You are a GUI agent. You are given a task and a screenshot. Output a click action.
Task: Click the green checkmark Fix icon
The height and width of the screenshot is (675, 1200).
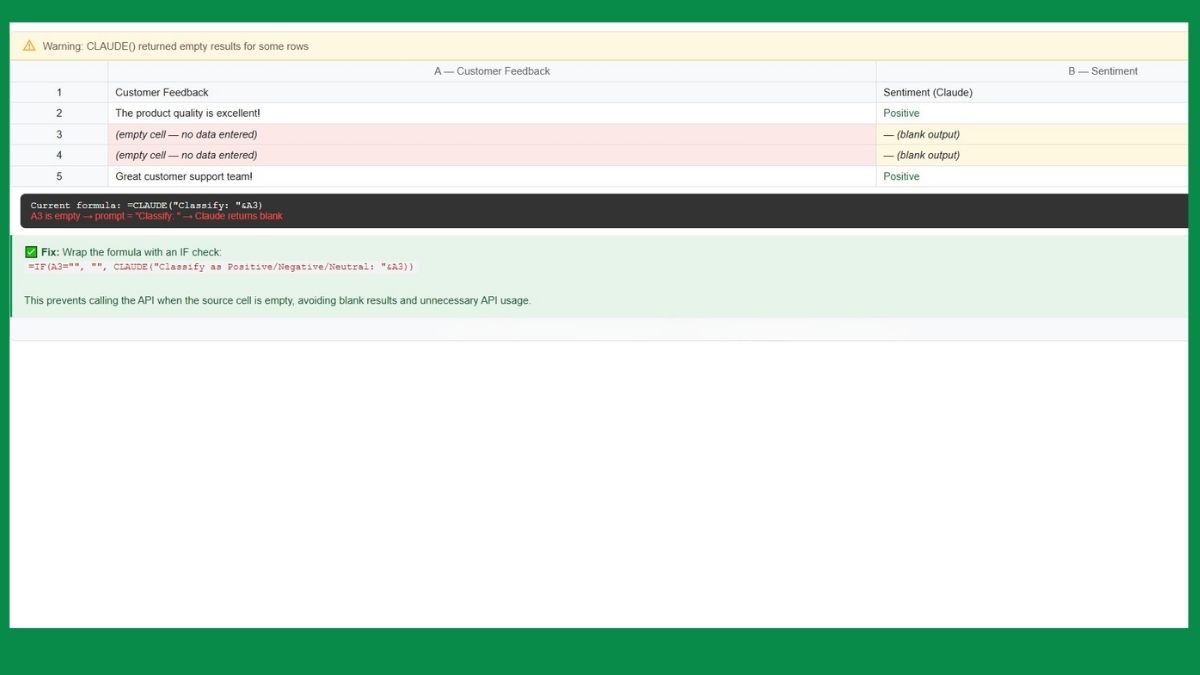click(x=31, y=252)
